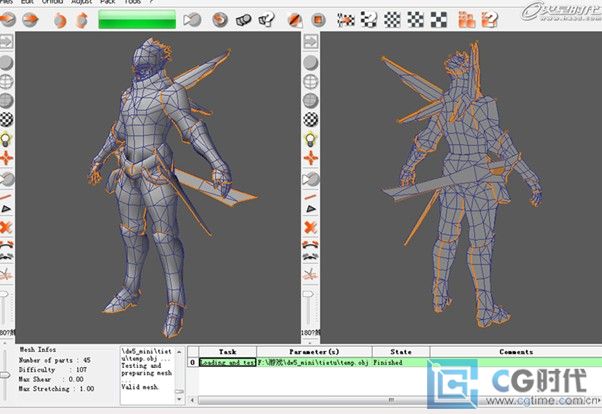This screenshot has width=602, height=414.
Task: Click the black cylinder unfold icon
Action: click(x=243, y=20)
